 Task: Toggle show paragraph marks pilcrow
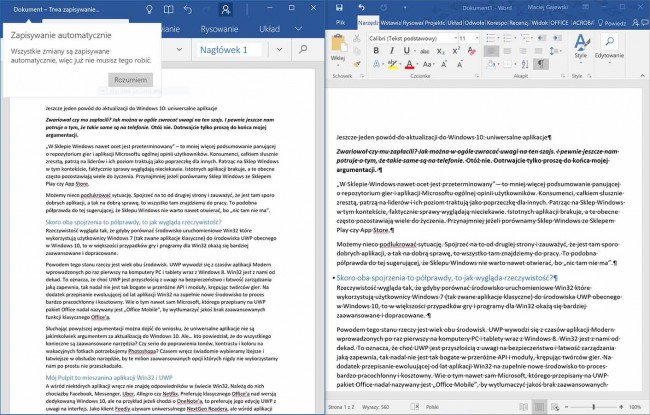pyautogui.click(x=541, y=64)
